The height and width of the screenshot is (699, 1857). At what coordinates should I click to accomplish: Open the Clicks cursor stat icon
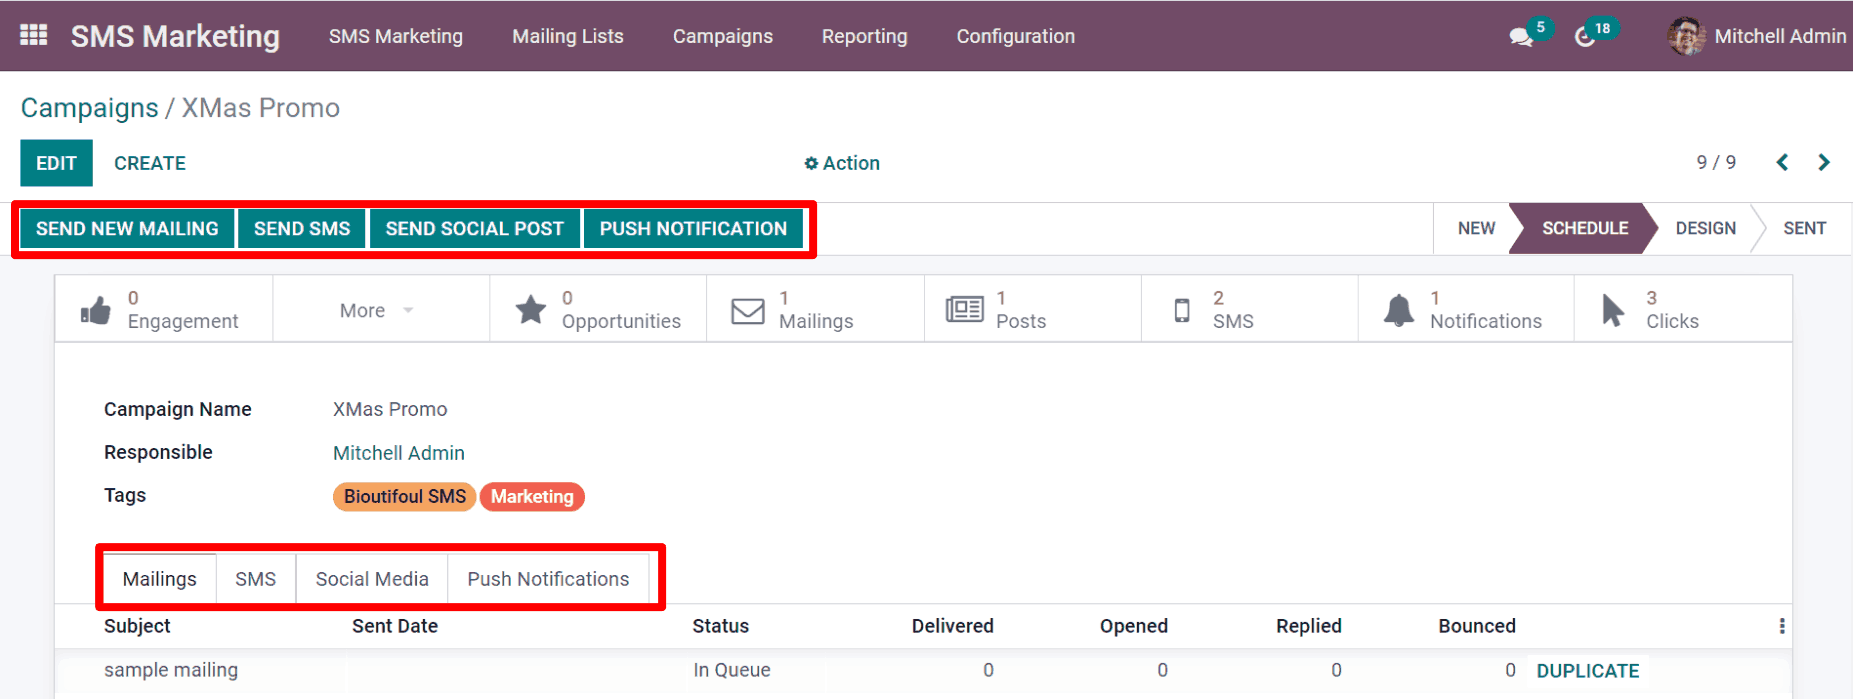tap(1613, 310)
